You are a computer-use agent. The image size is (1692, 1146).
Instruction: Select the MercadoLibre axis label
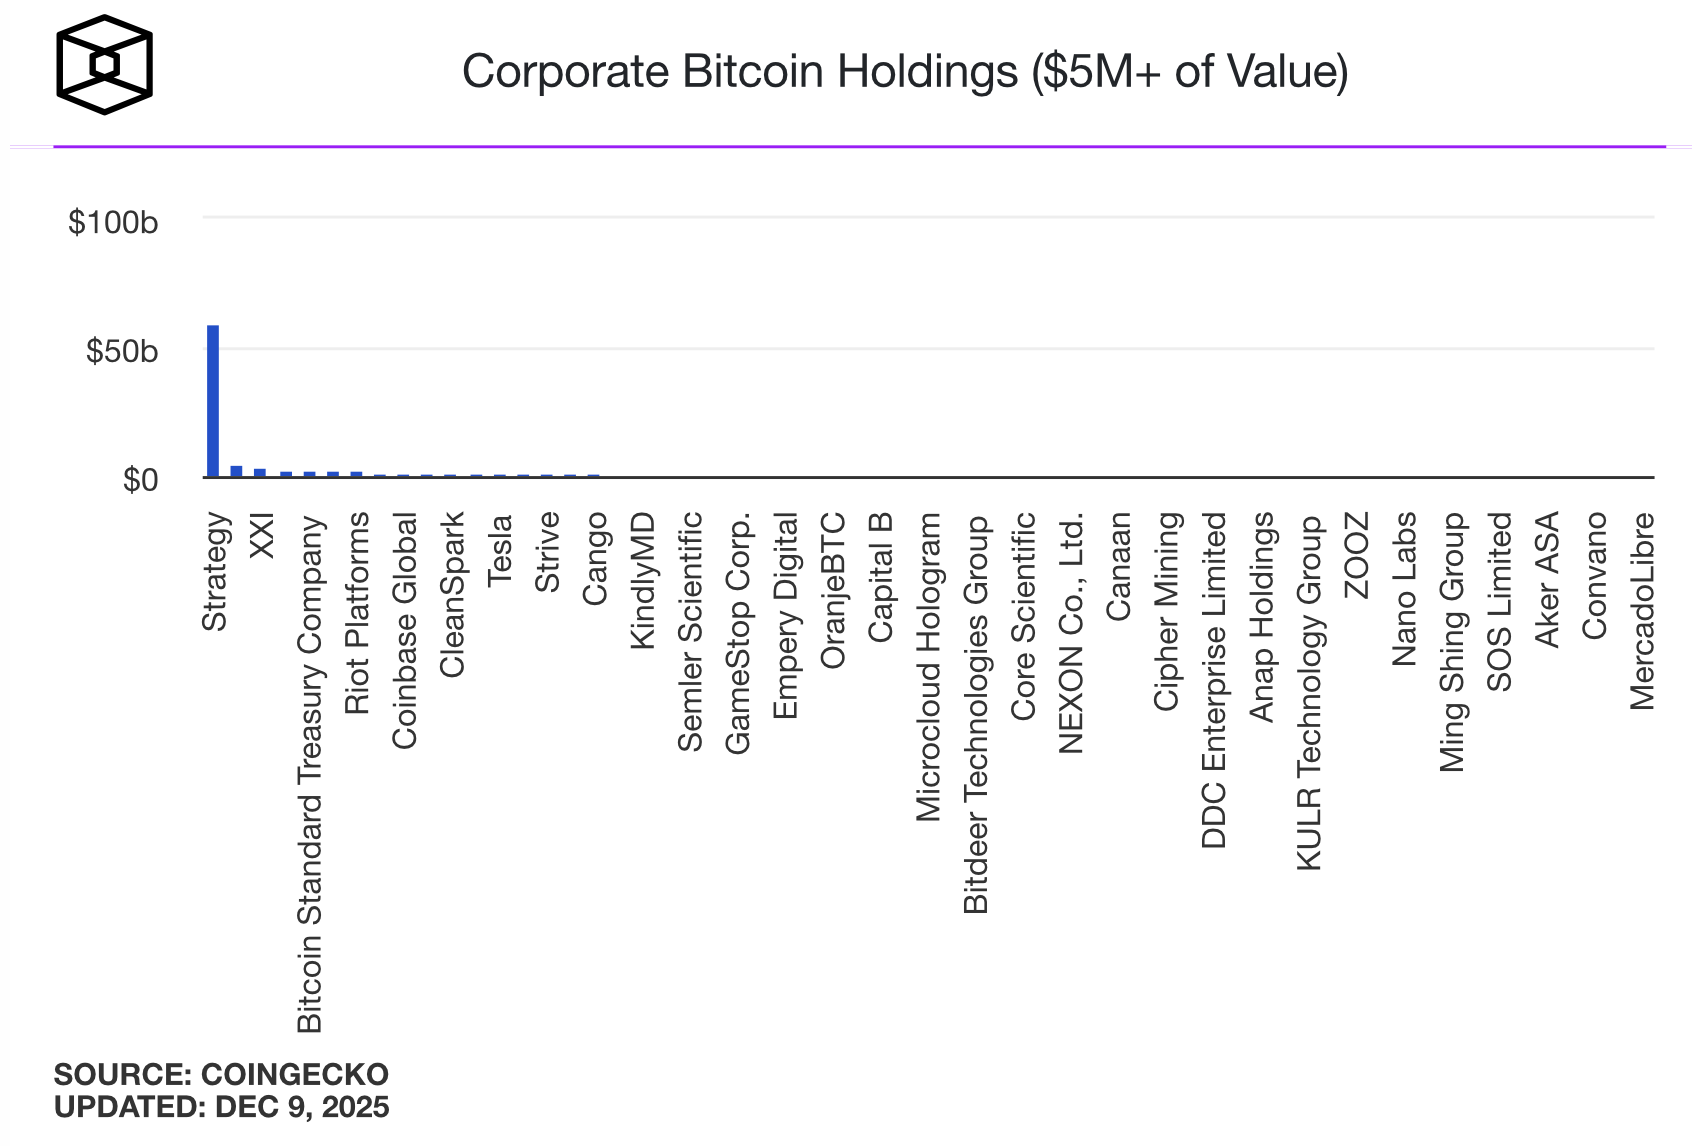pyautogui.click(x=1642, y=611)
